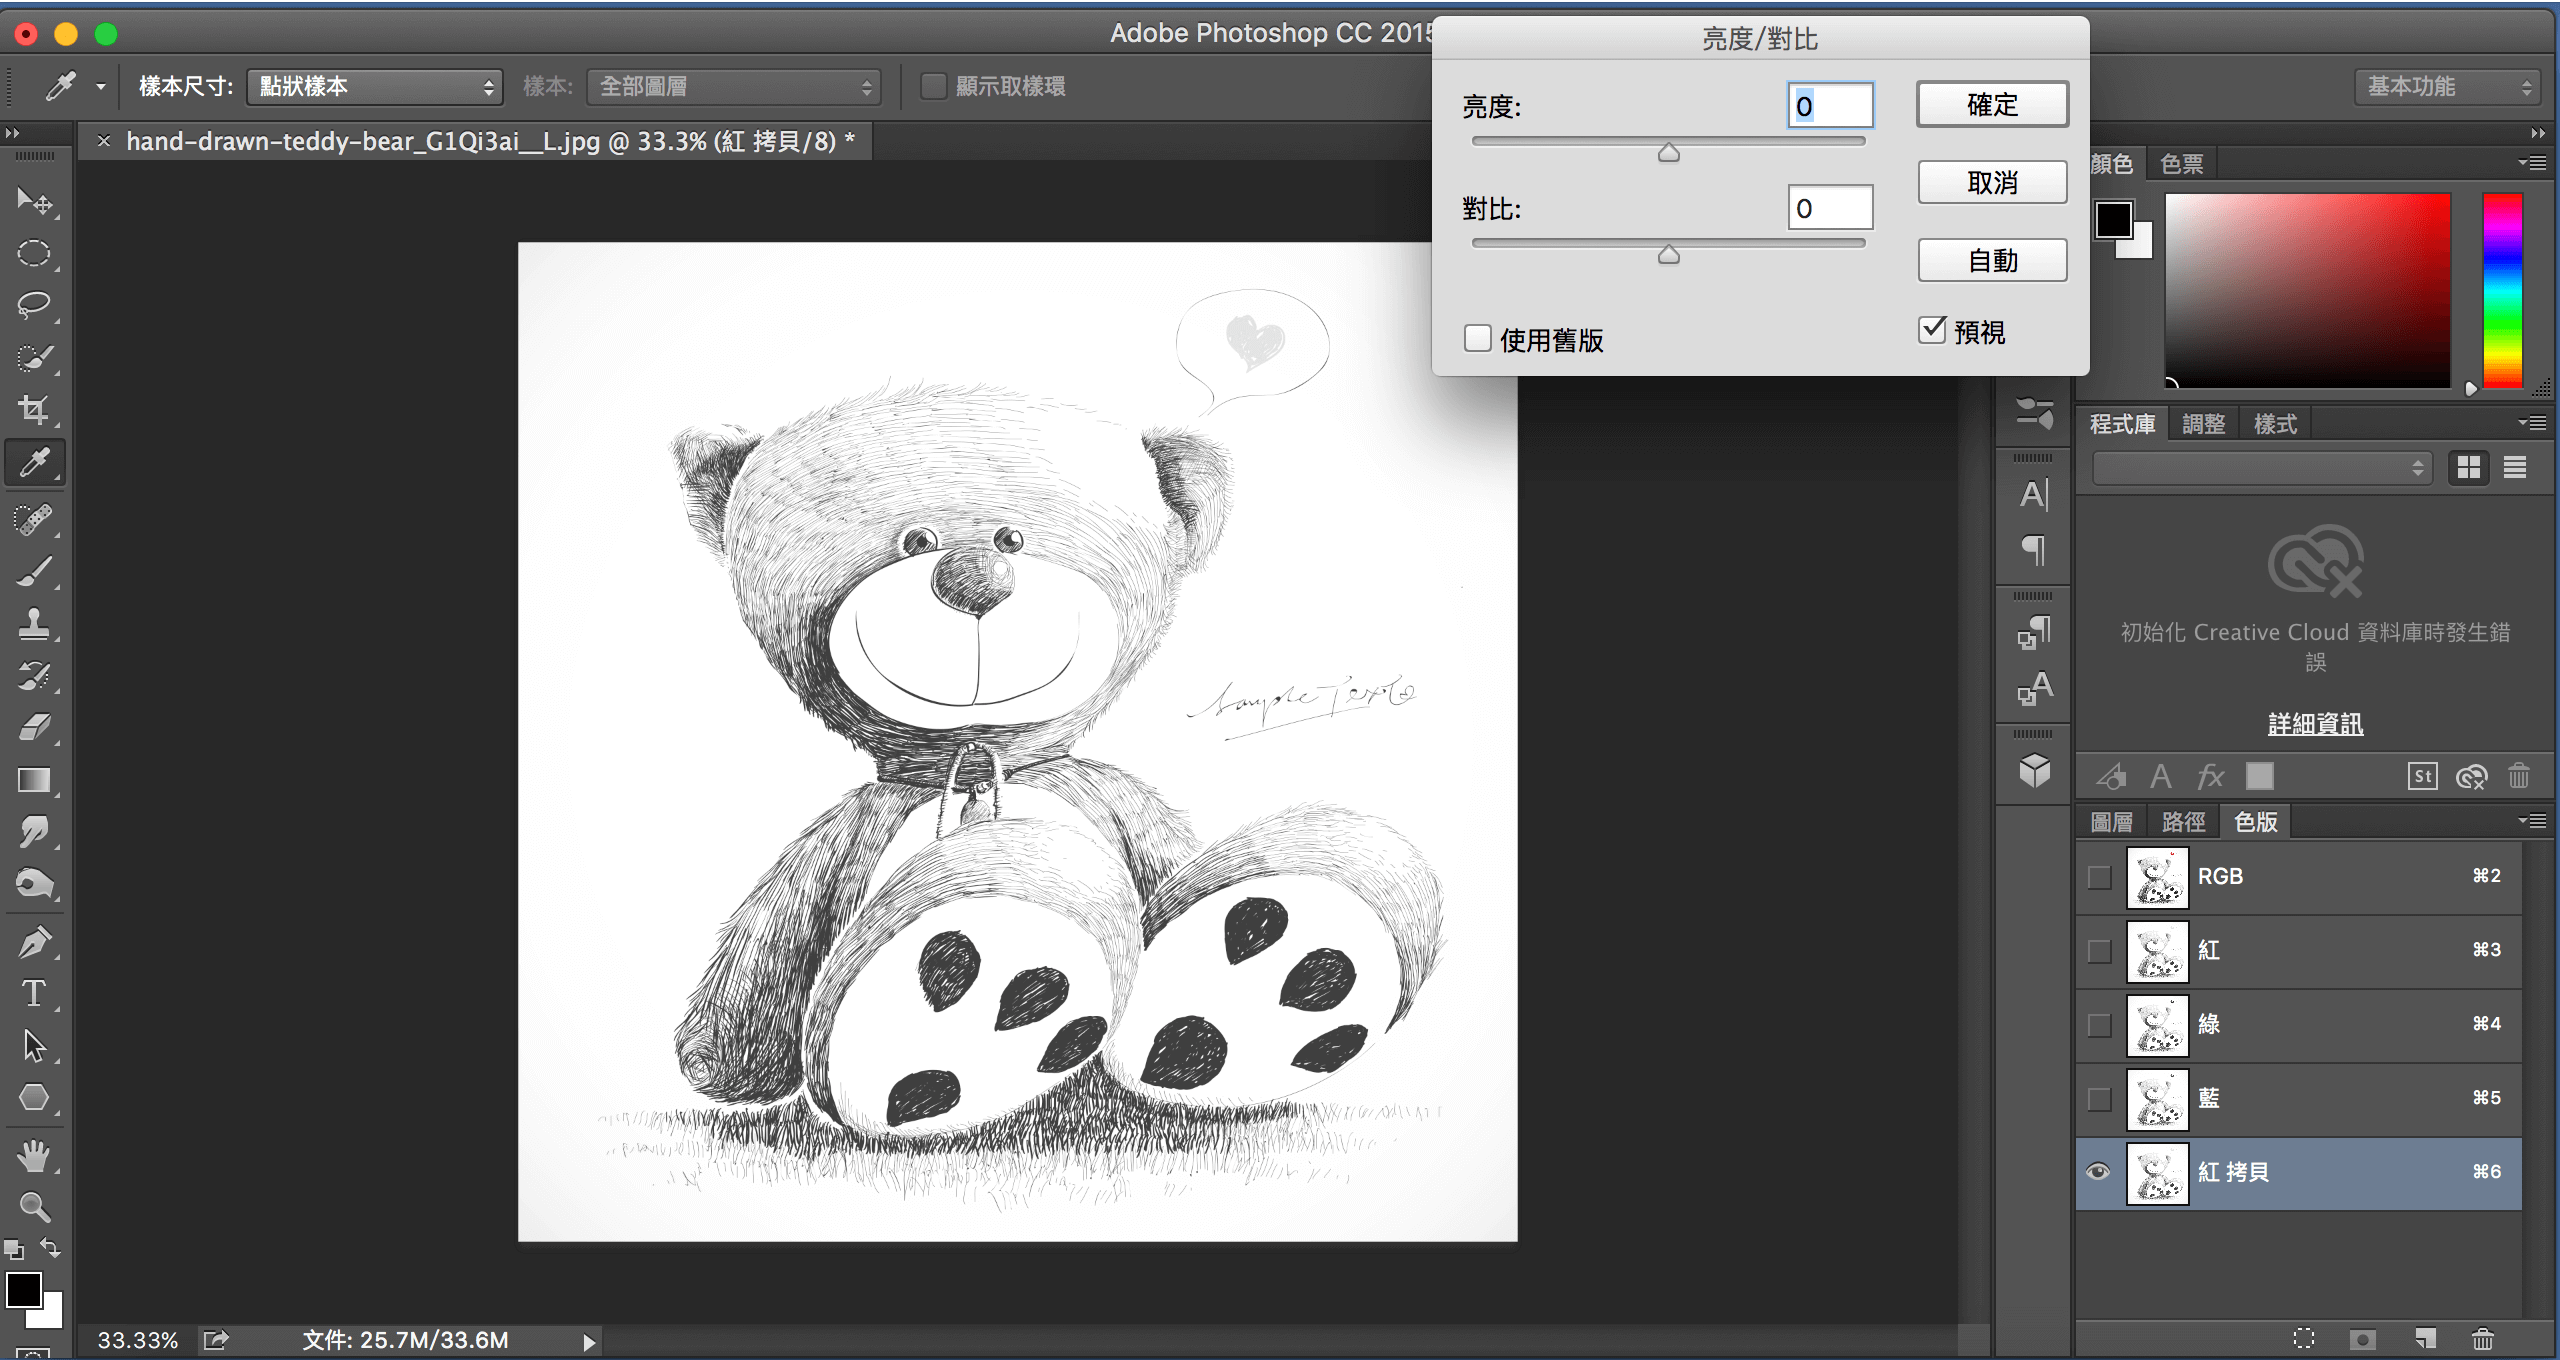The height and width of the screenshot is (1360, 2560).
Task: Select the Hand tool
Action: click(x=34, y=1156)
